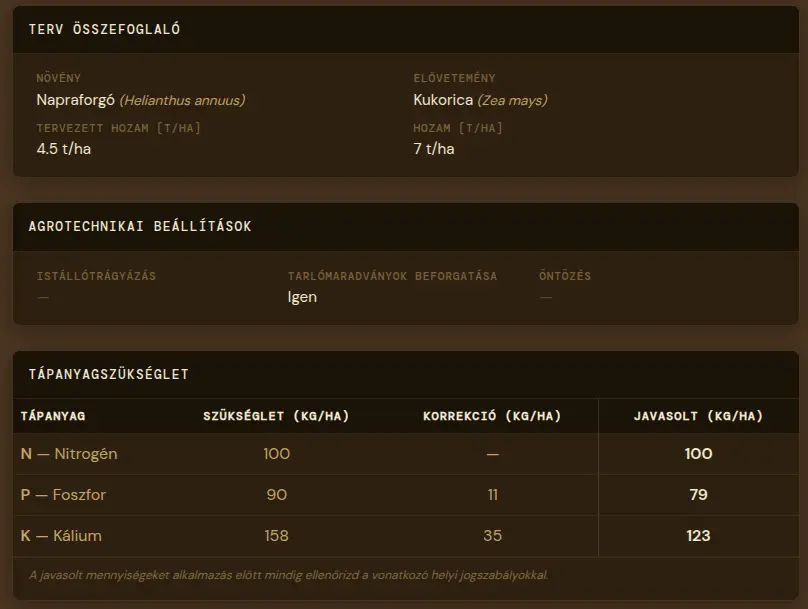Screen dimensions: 808x609
Task: Click the Korrekció (kg/ha) column header
Action: tap(492, 416)
